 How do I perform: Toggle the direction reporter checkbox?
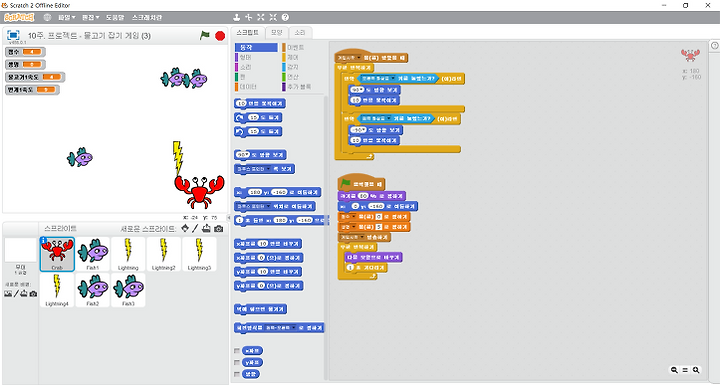pyautogui.click(x=237, y=374)
